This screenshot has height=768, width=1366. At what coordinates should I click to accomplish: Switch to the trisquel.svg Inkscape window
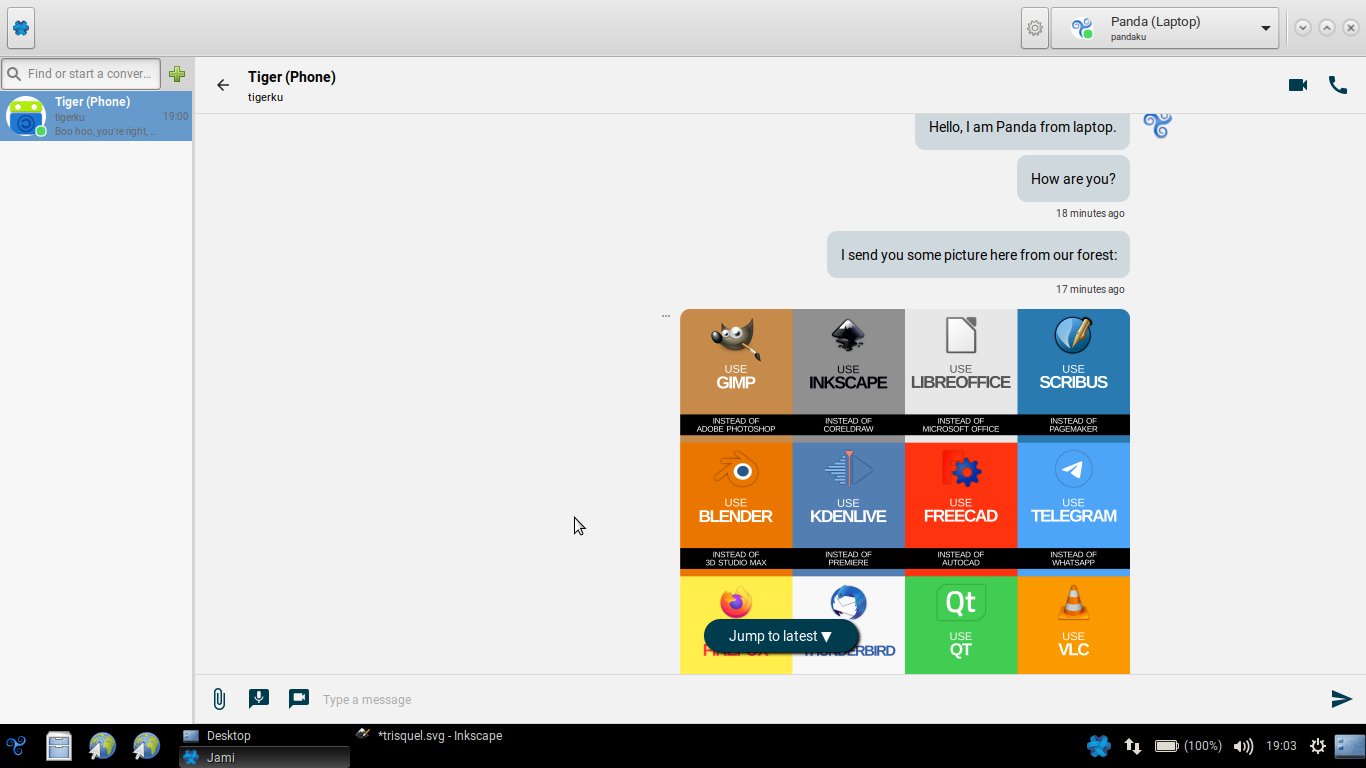[x=438, y=735]
